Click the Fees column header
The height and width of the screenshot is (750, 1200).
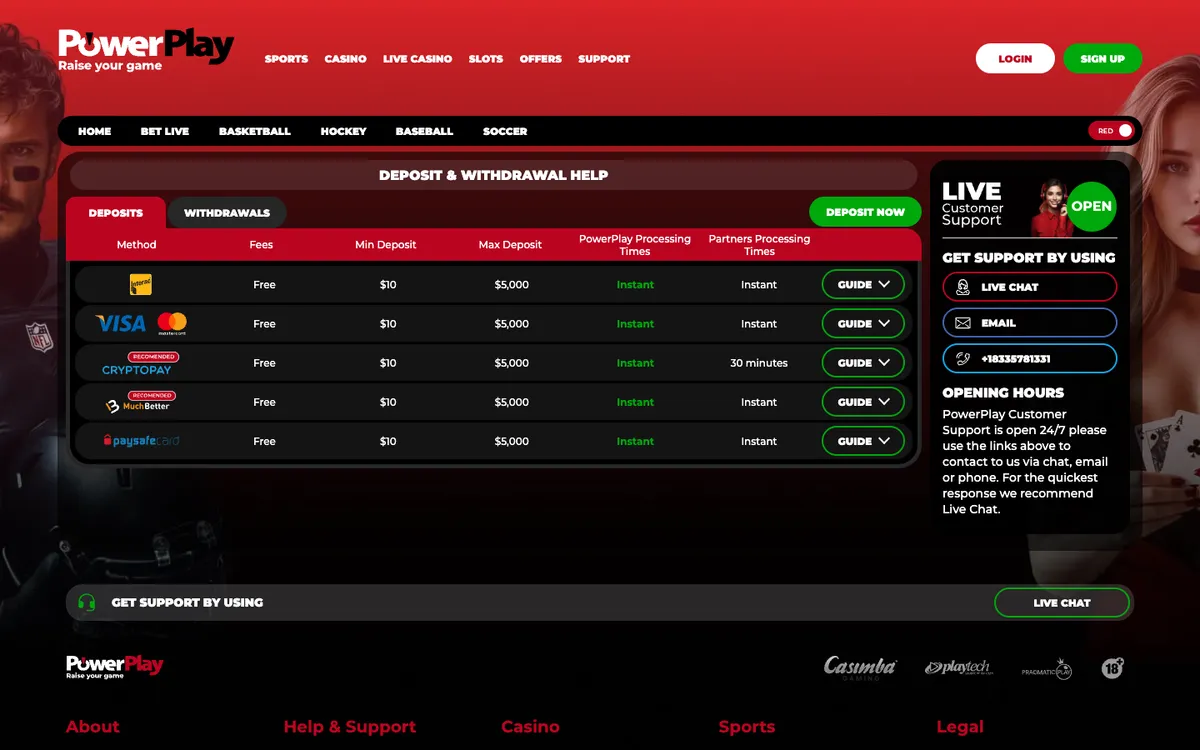pos(261,245)
